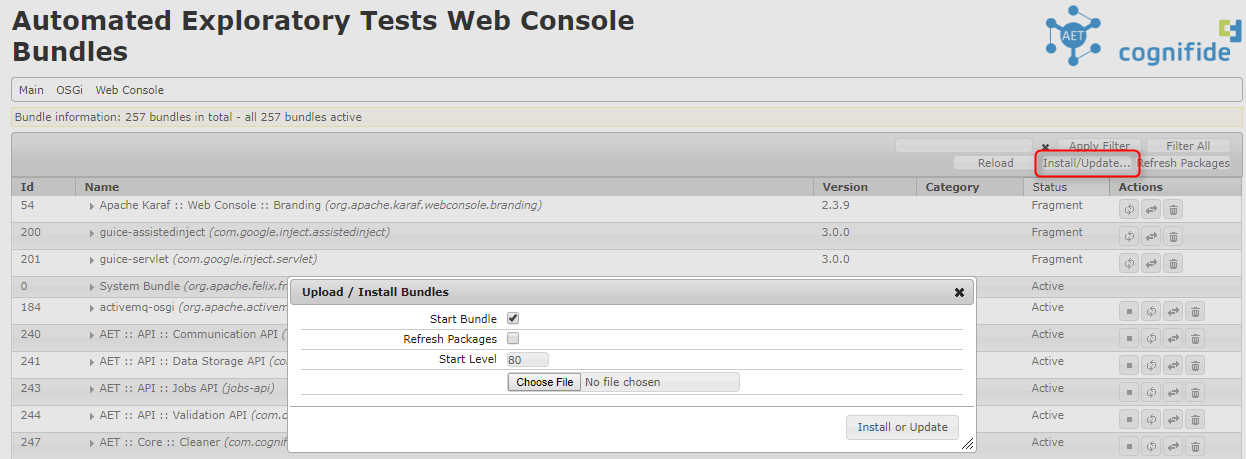Refresh the activemq-osgi bundle
This screenshot has height=459, width=1246.
[1151, 312]
